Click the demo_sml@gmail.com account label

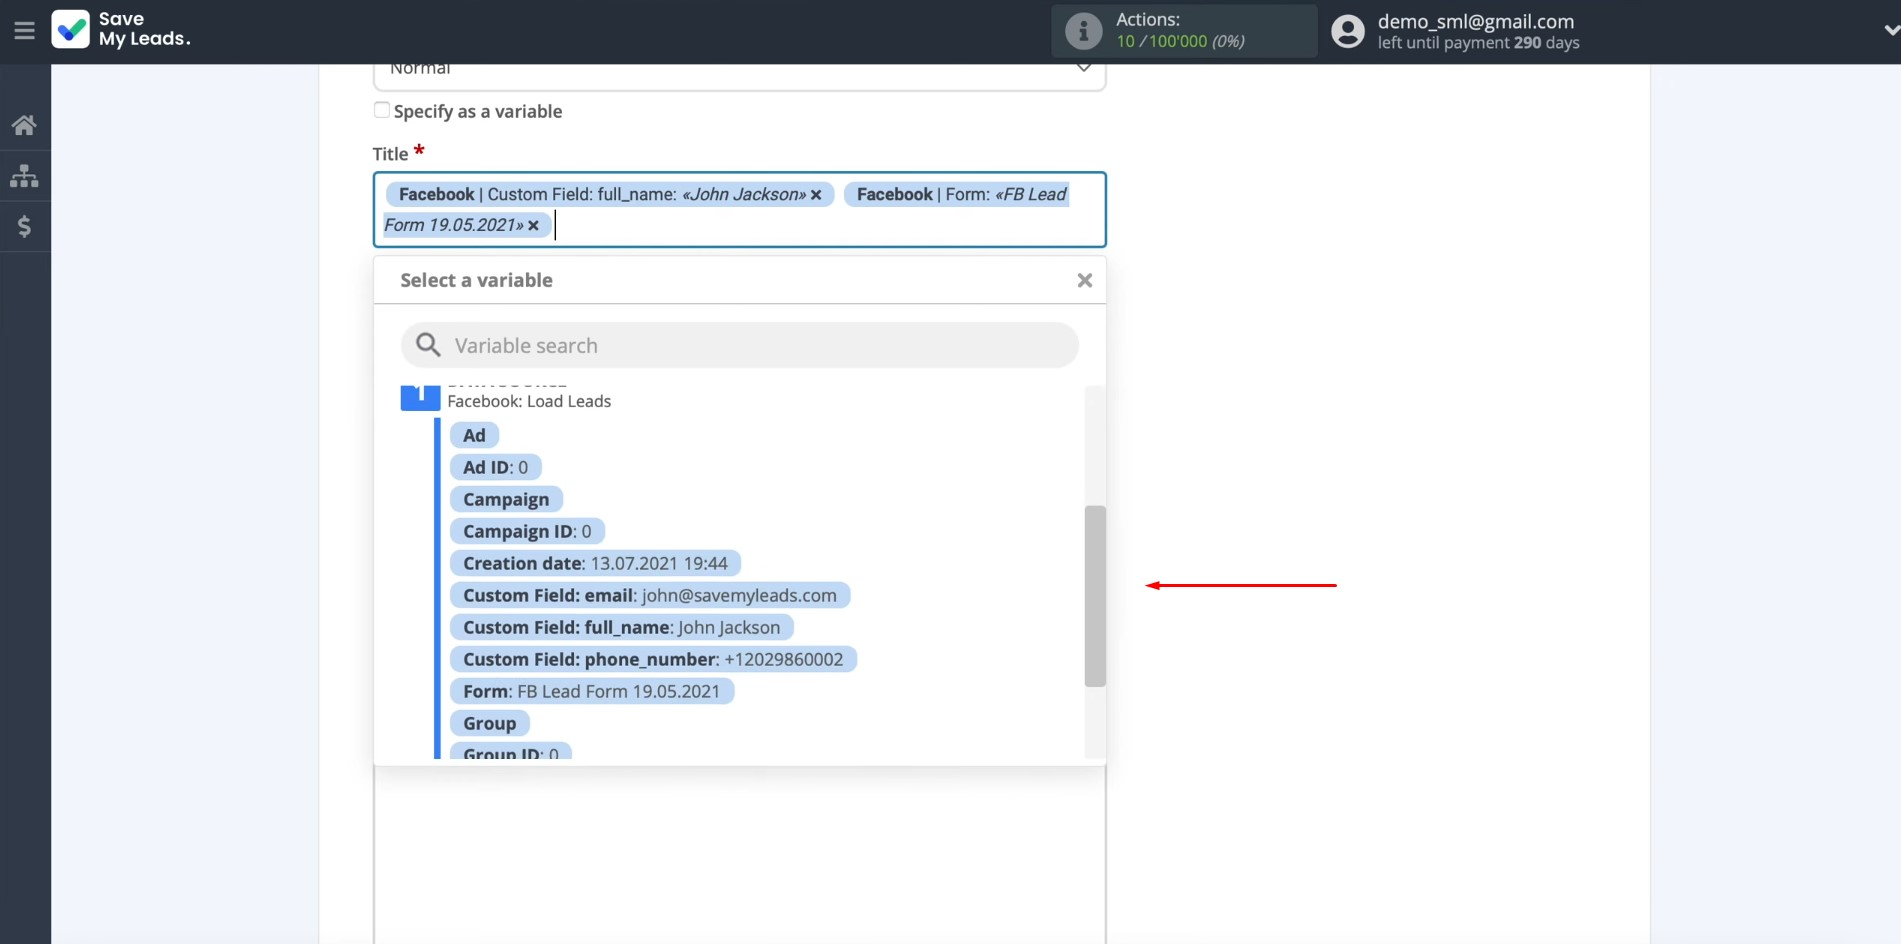[1476, 21]
